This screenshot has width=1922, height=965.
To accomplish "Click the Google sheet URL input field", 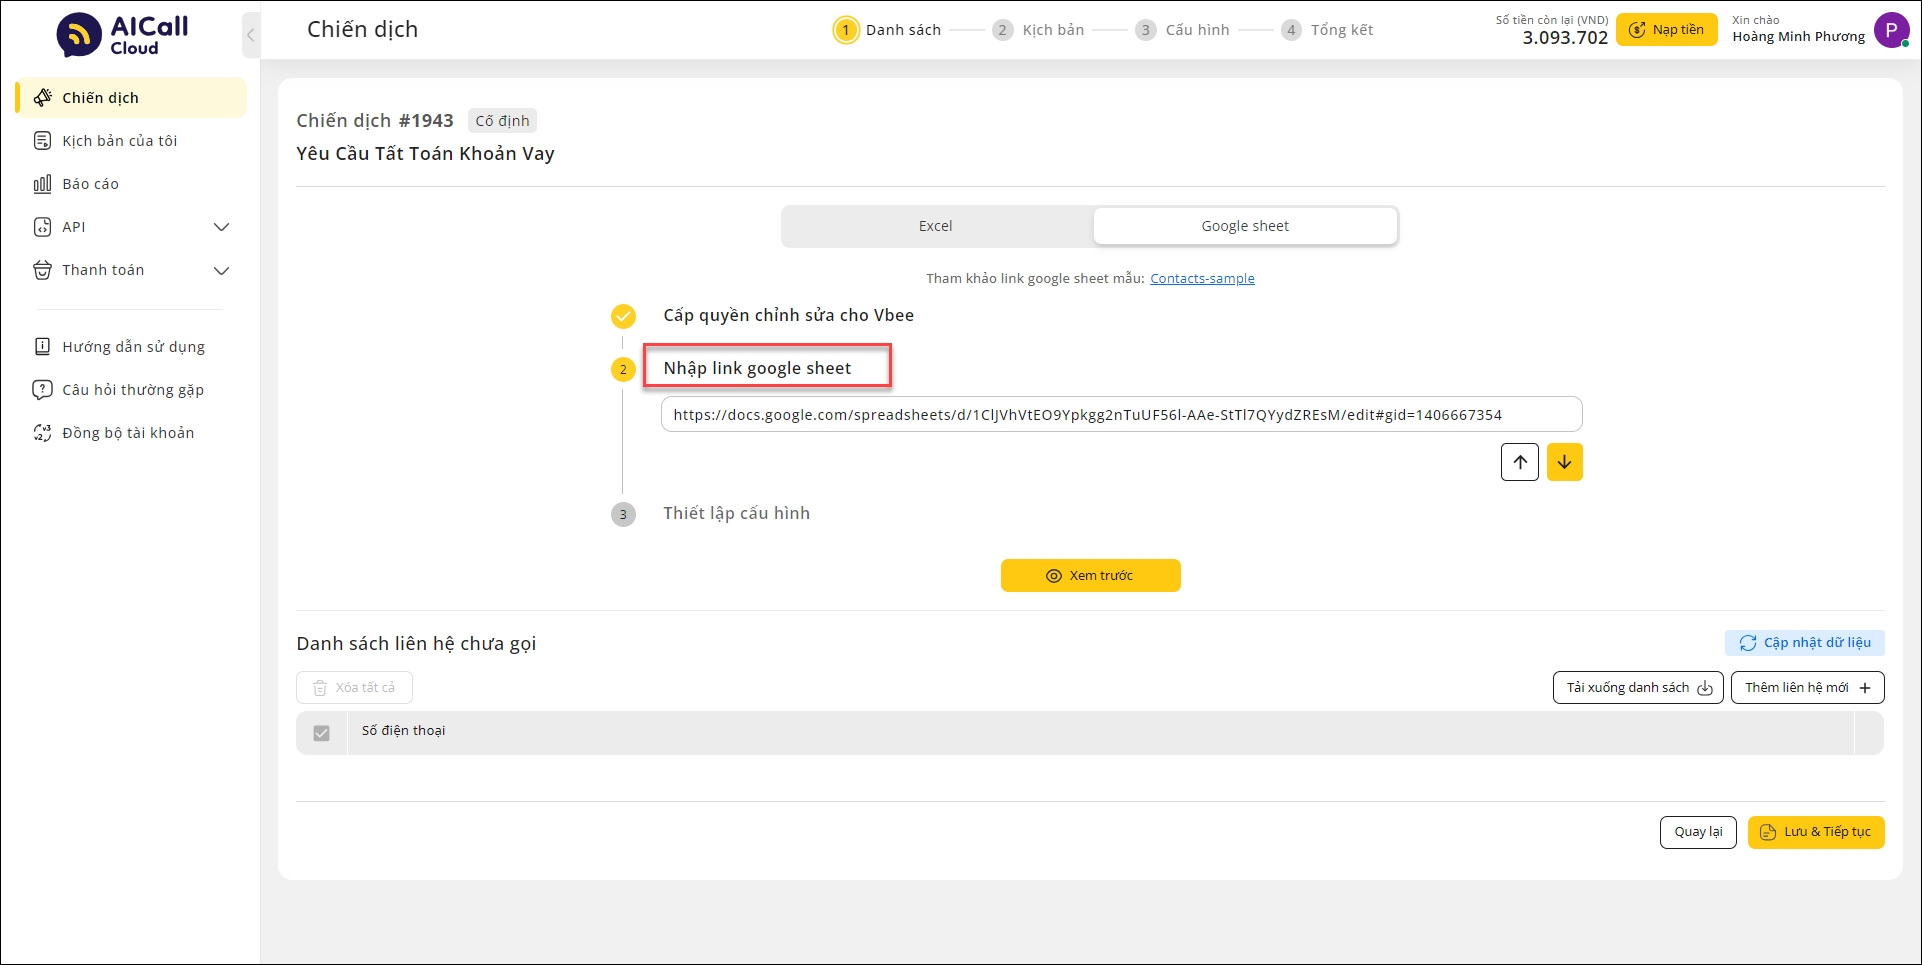I will tap(1120, 415).
